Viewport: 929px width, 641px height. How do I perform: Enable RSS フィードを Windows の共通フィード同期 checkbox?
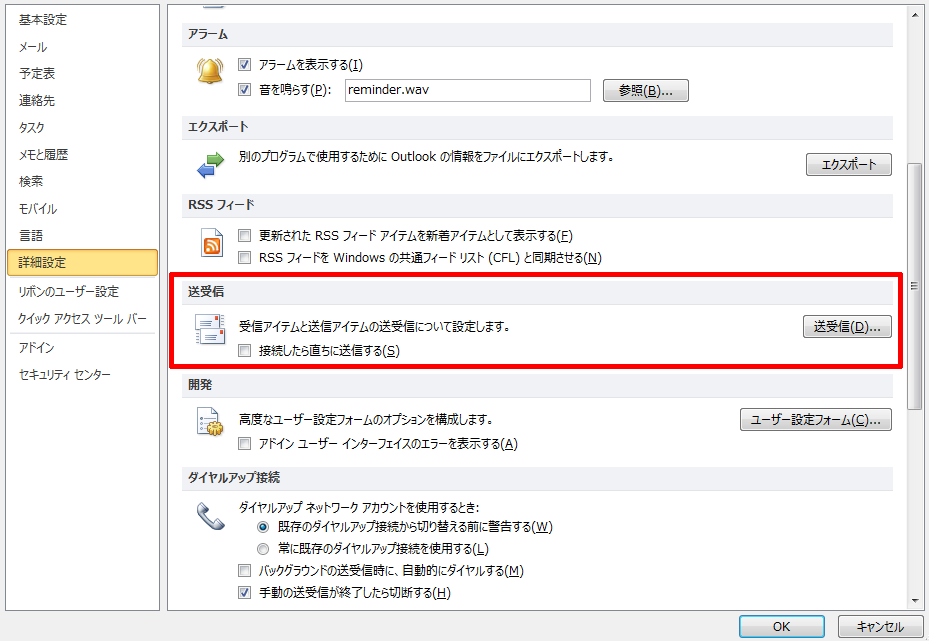click(x=244, y=258)
